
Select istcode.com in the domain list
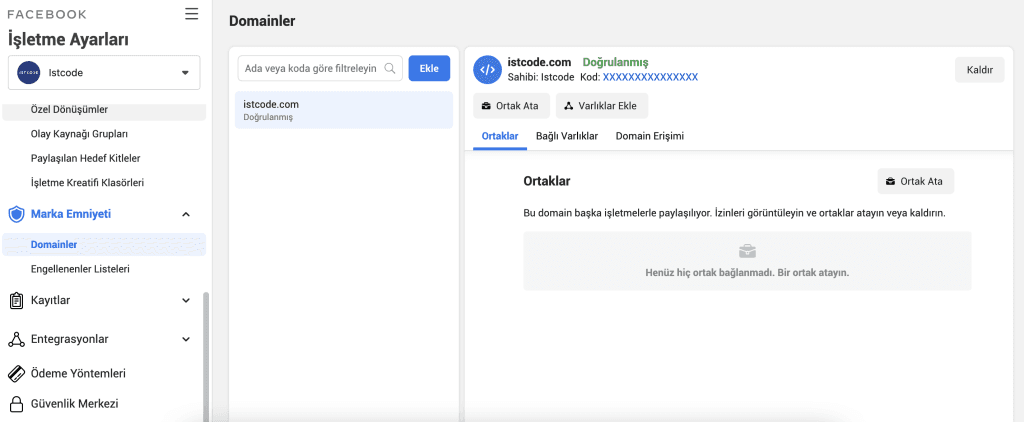click(343, 110)
